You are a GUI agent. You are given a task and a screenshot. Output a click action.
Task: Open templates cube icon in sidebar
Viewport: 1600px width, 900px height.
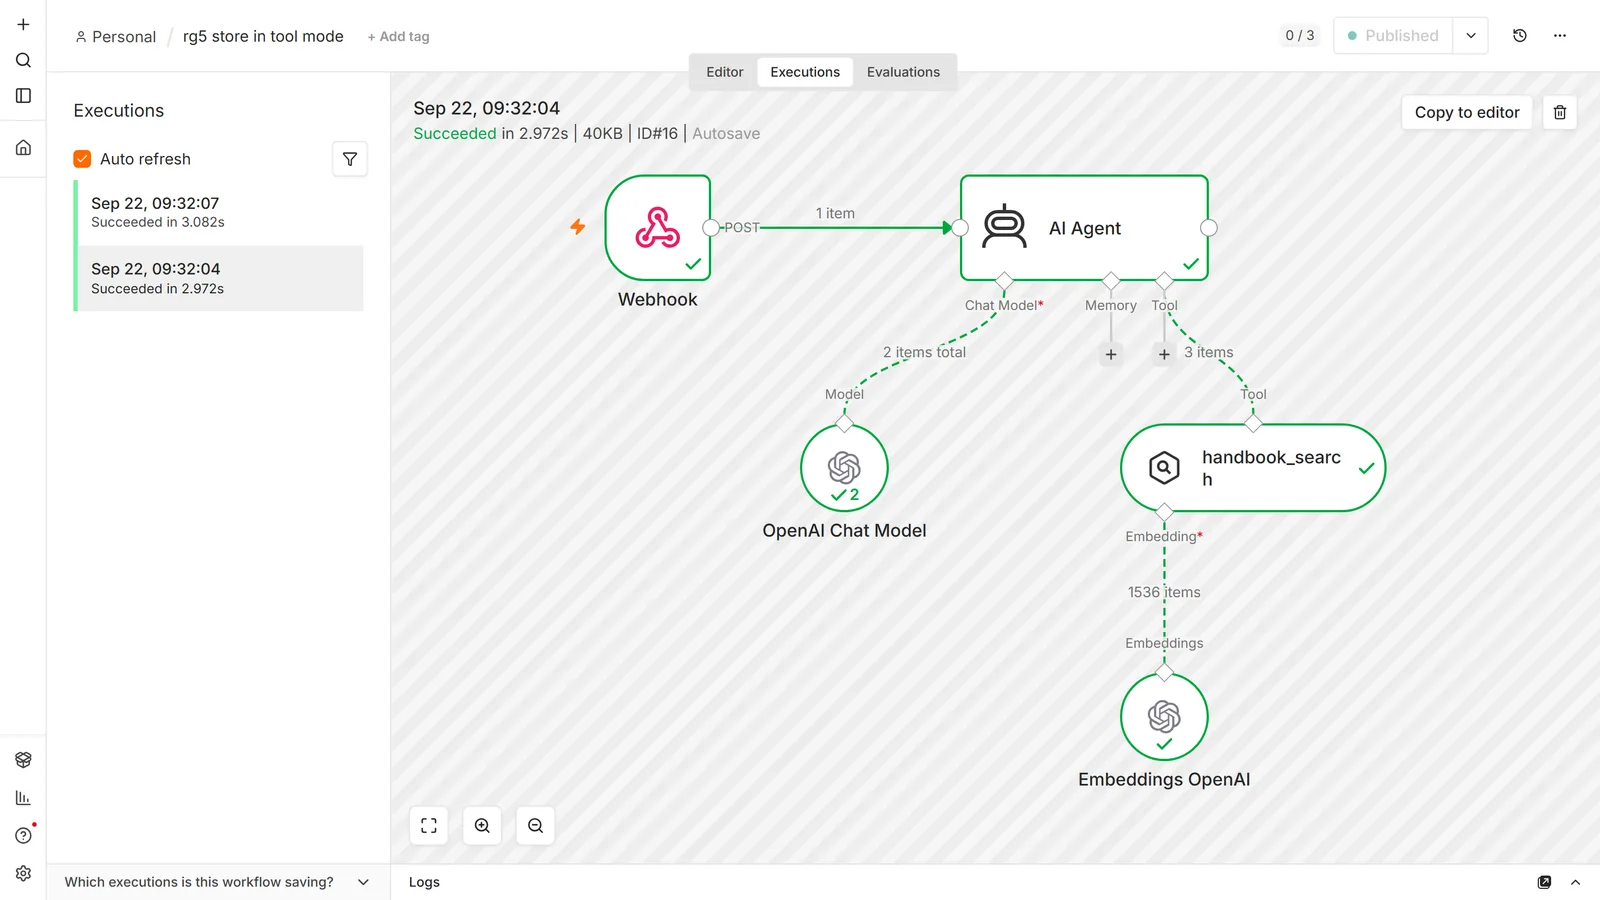coord(23,760)
